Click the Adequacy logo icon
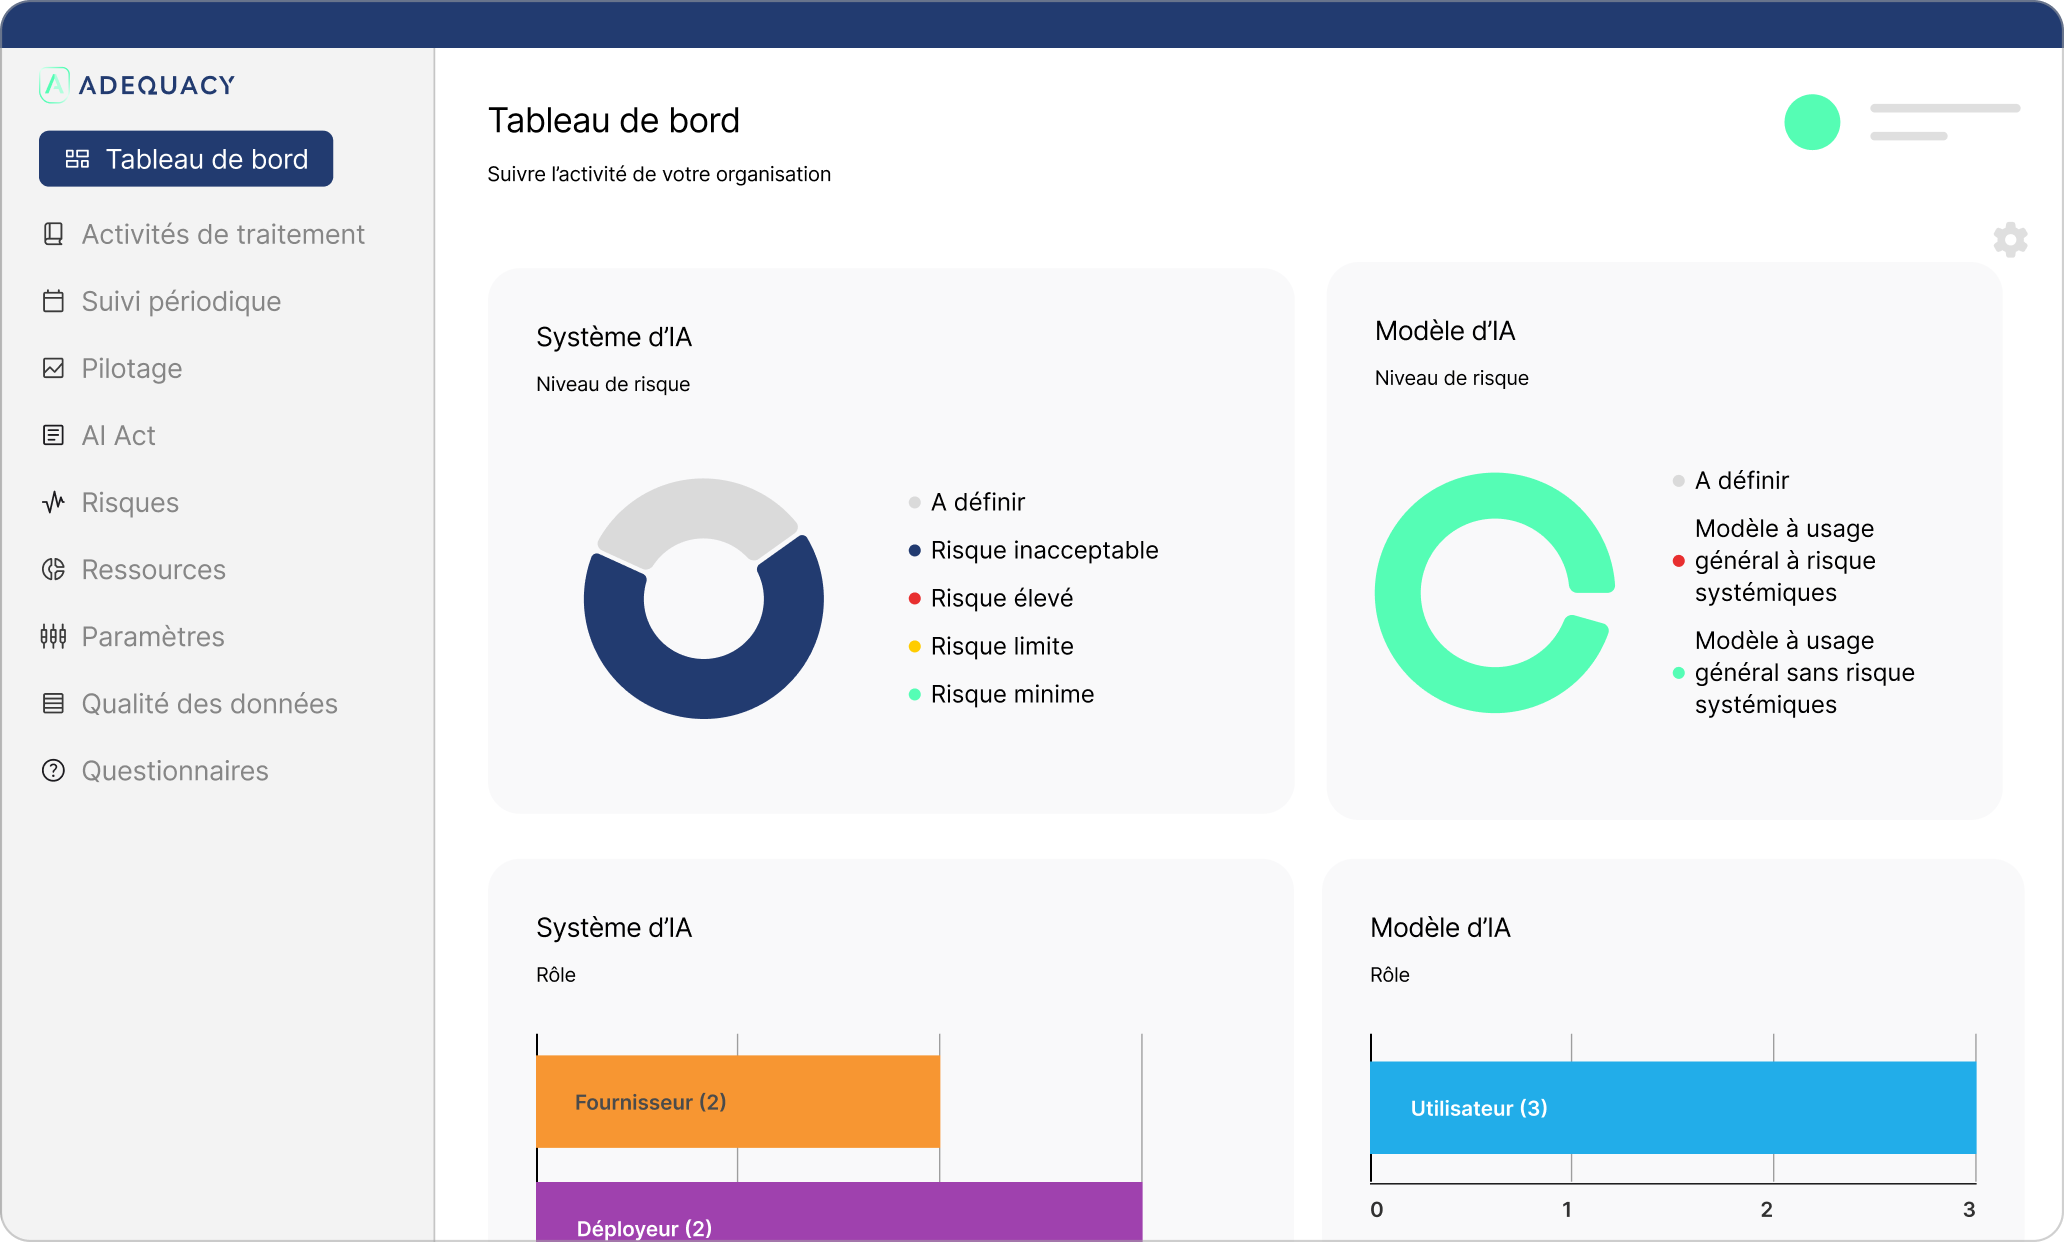Image resolution: width=2064 pixels, height=1242 pixels. pos(54,85)
